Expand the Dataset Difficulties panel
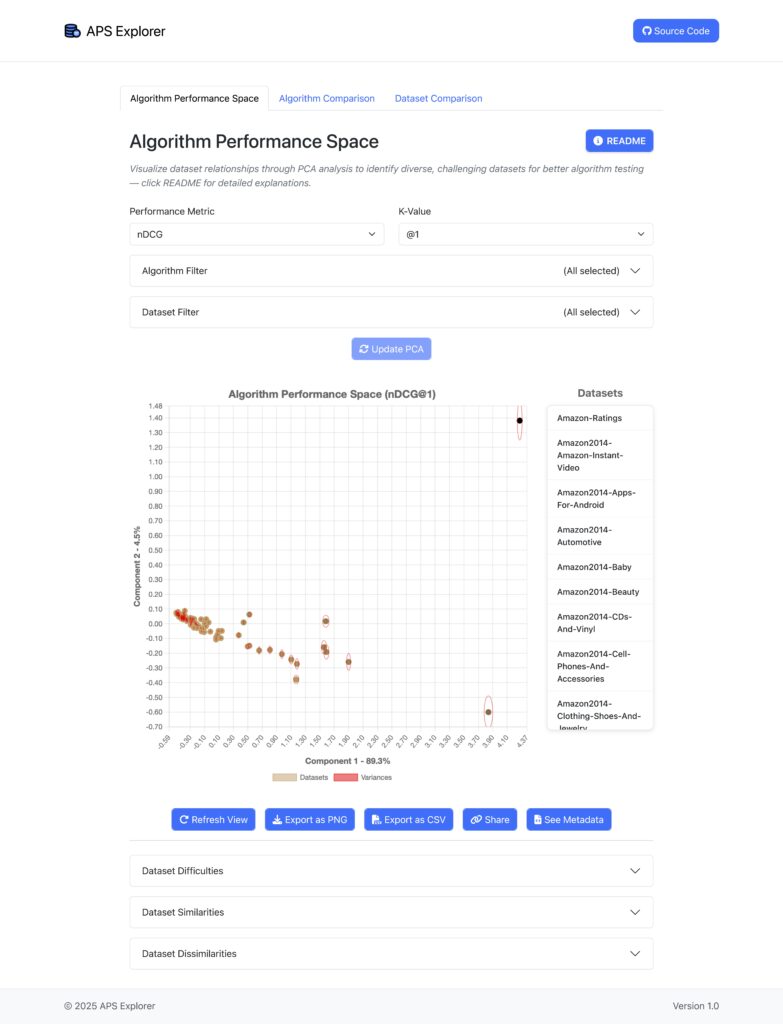This screenshot has height=1024, width=783. pyautogui.click(x=391, y=871)
